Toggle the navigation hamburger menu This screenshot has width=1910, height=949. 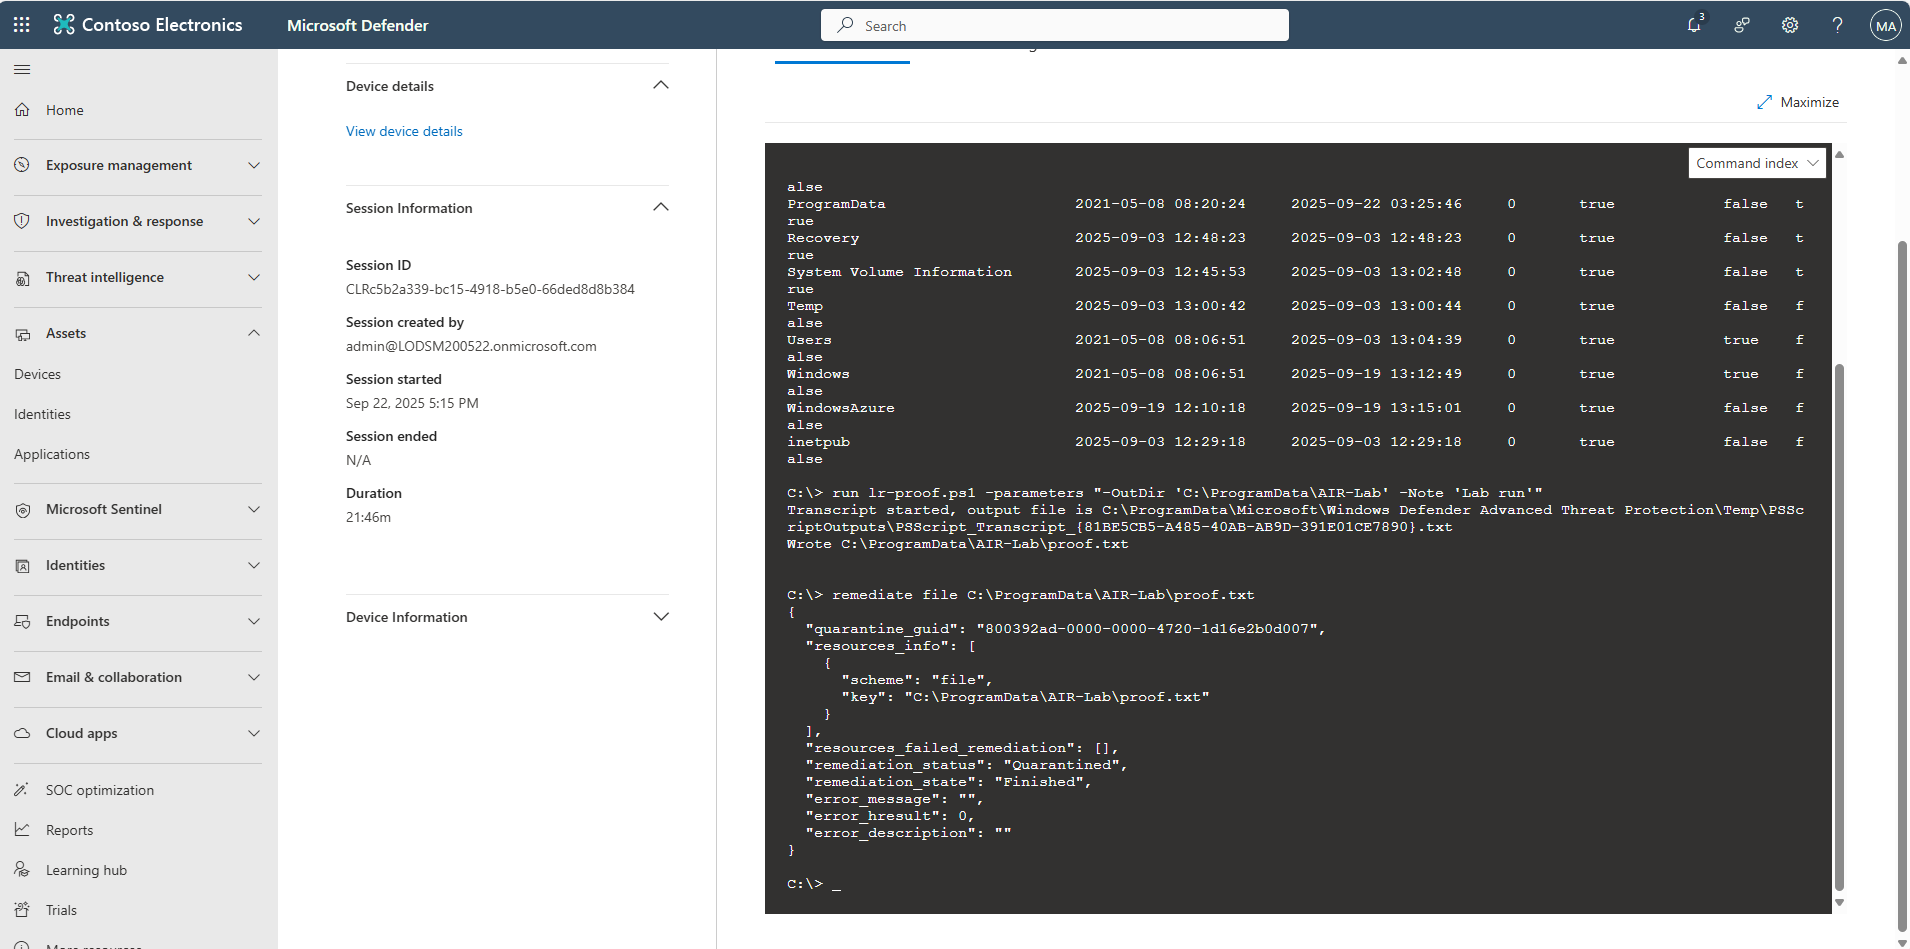(22, 69)
